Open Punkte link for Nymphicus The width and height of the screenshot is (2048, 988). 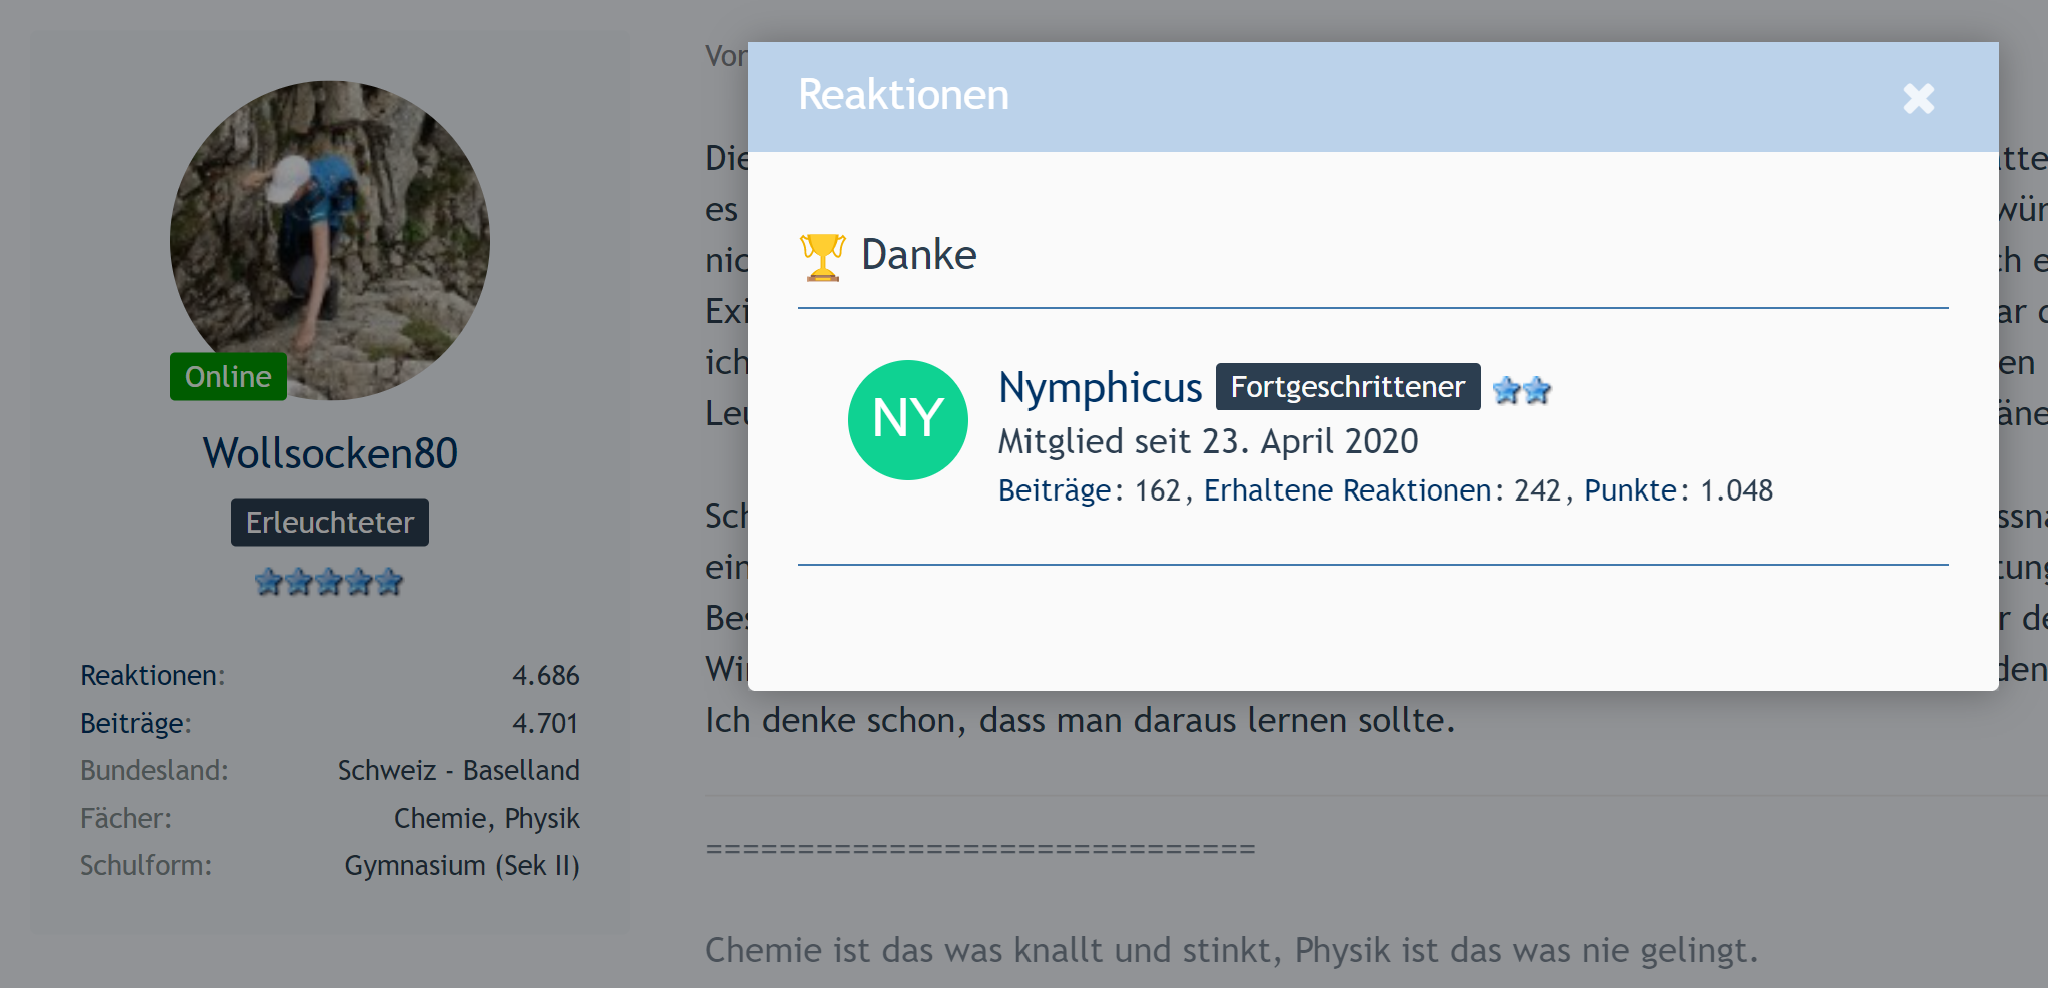(1630, 491)
